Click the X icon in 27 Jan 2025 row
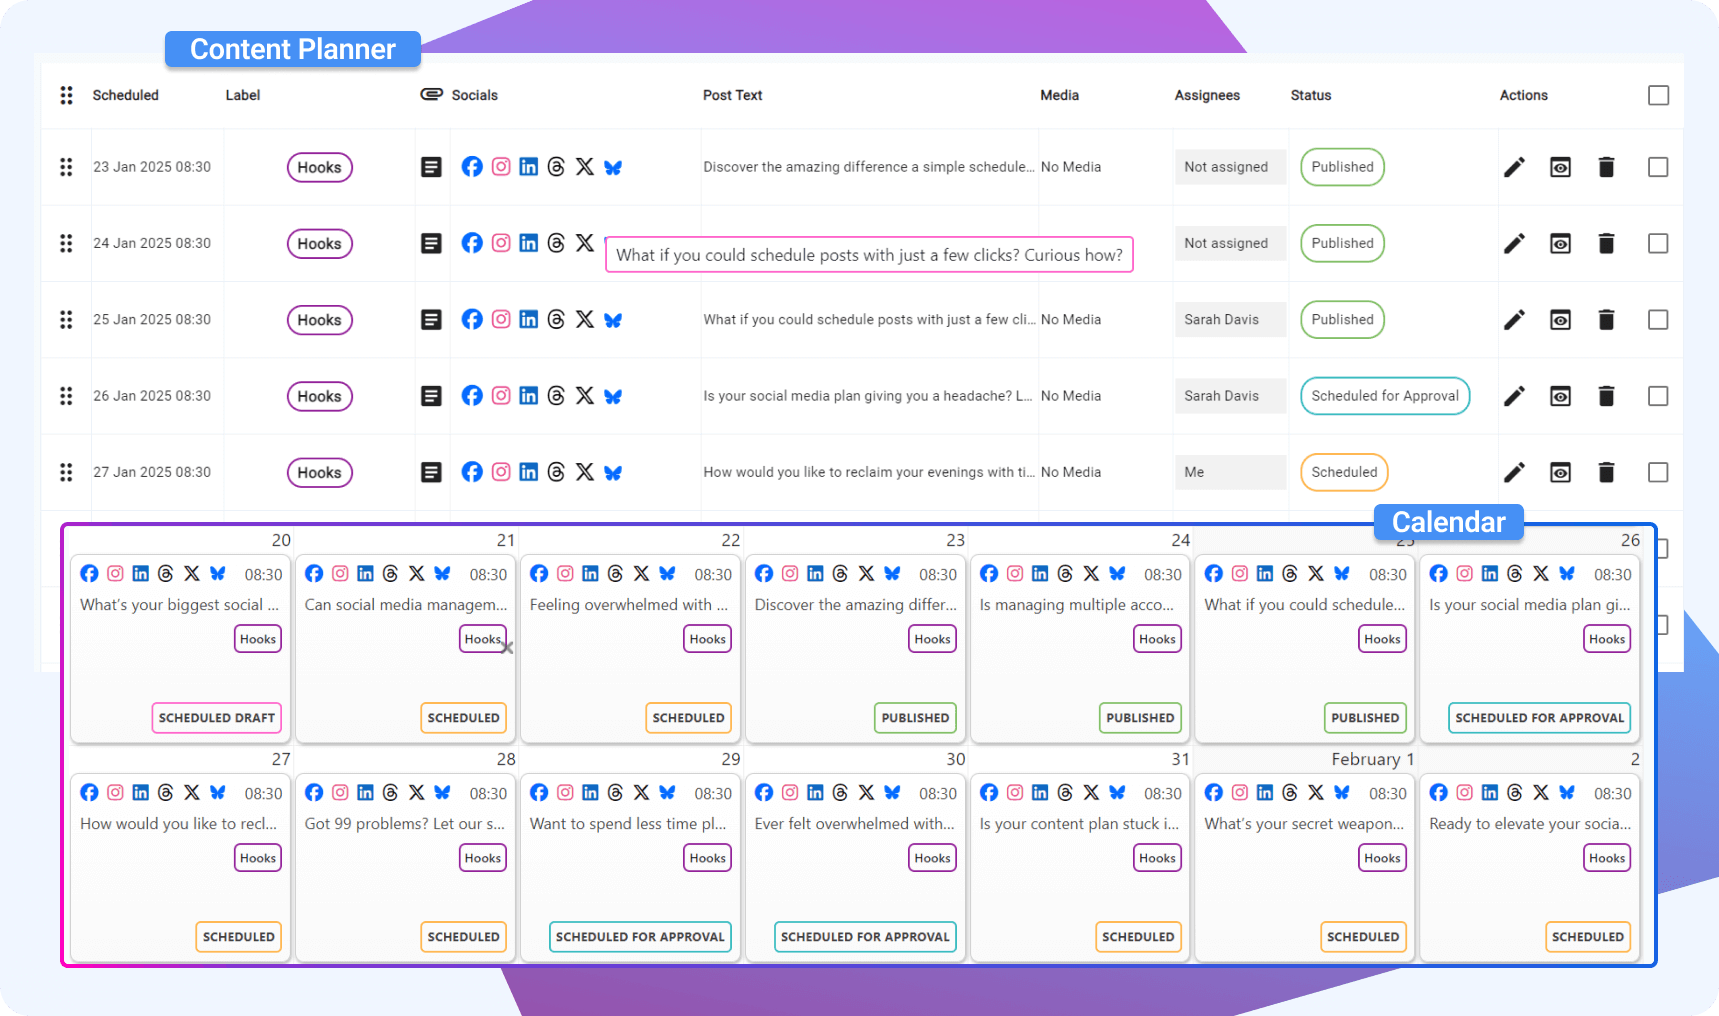 click(x=585, y=472)
